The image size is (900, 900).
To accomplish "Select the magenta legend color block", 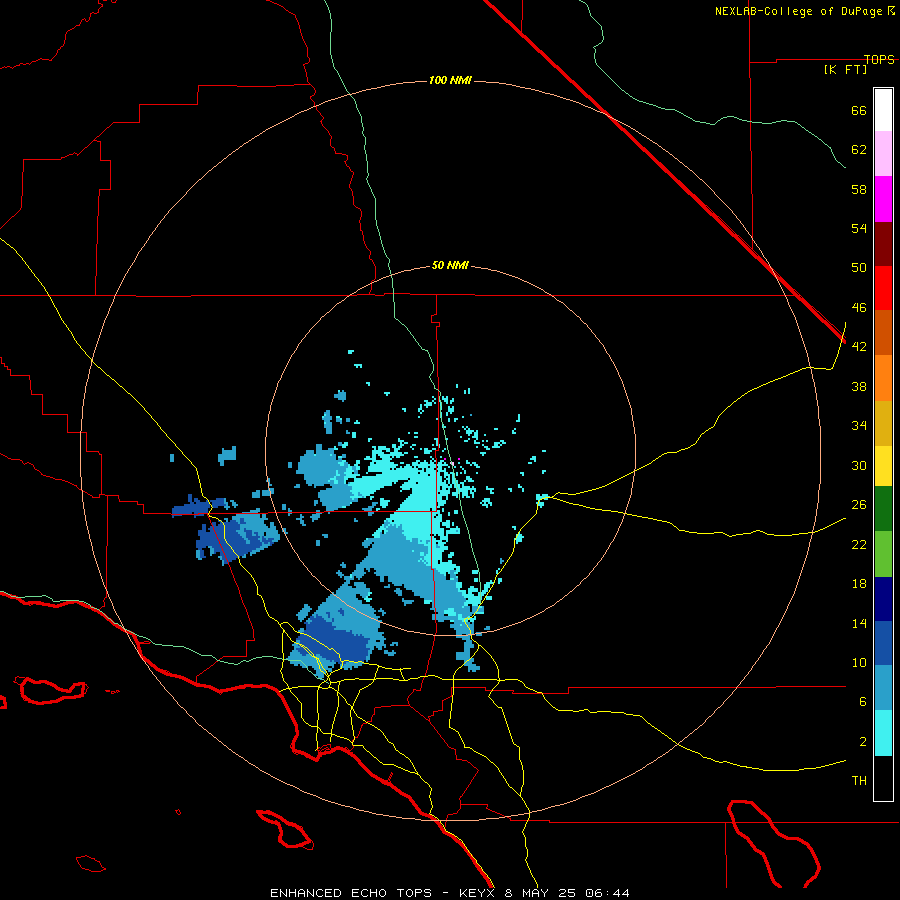I will point(883,199).
